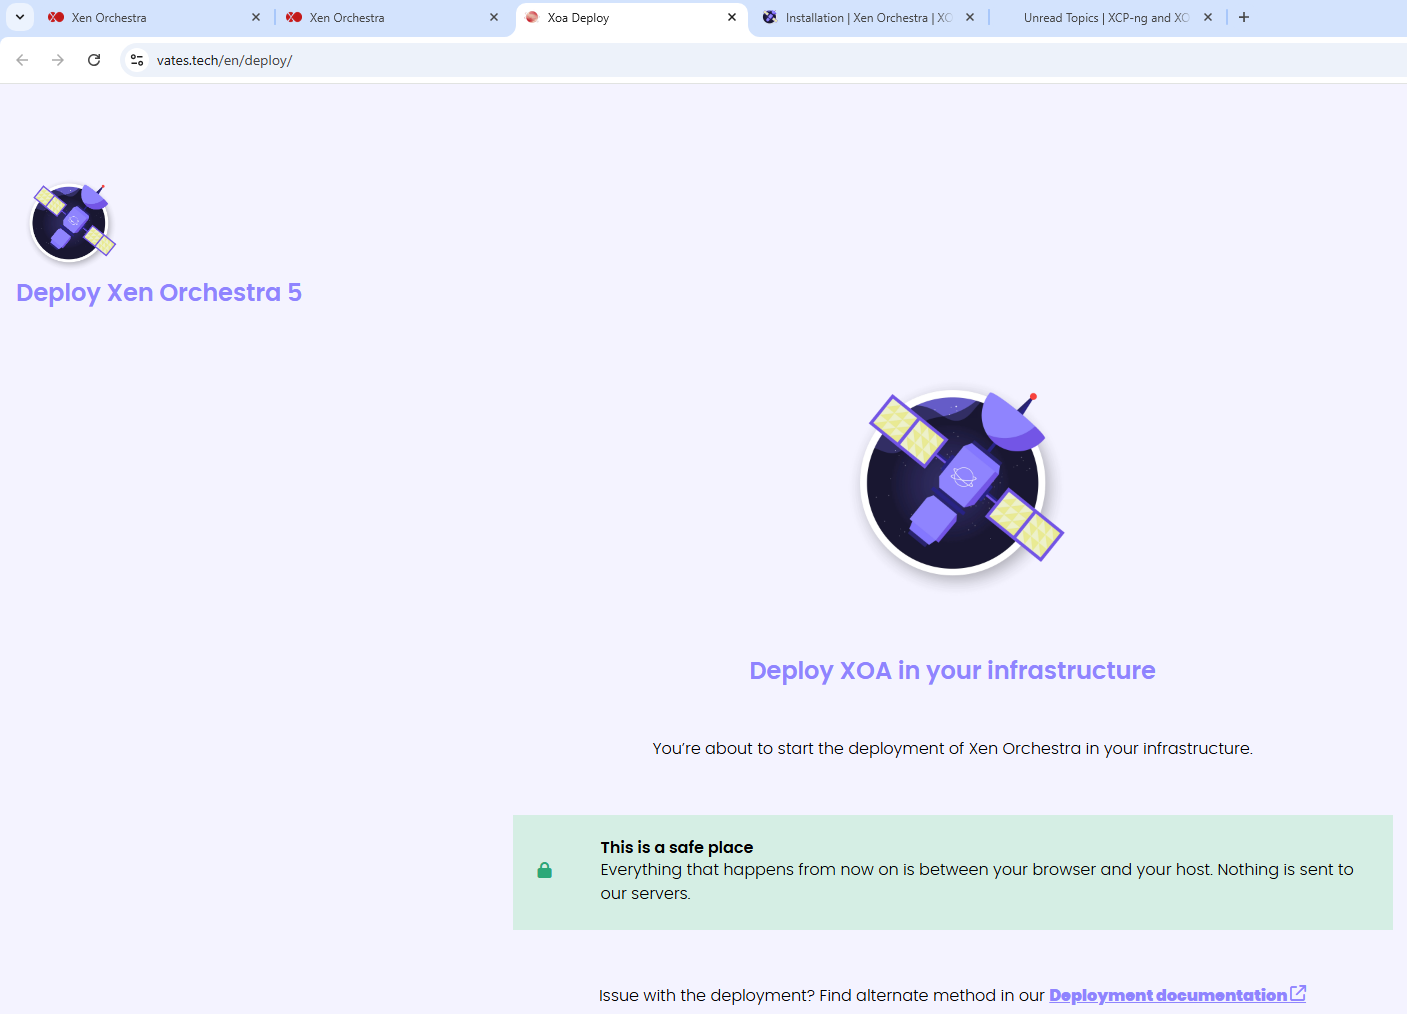Switch to the second Xen Orchestra tab
Screen dimensions: 1407x1014
click(x=380, y=18)
